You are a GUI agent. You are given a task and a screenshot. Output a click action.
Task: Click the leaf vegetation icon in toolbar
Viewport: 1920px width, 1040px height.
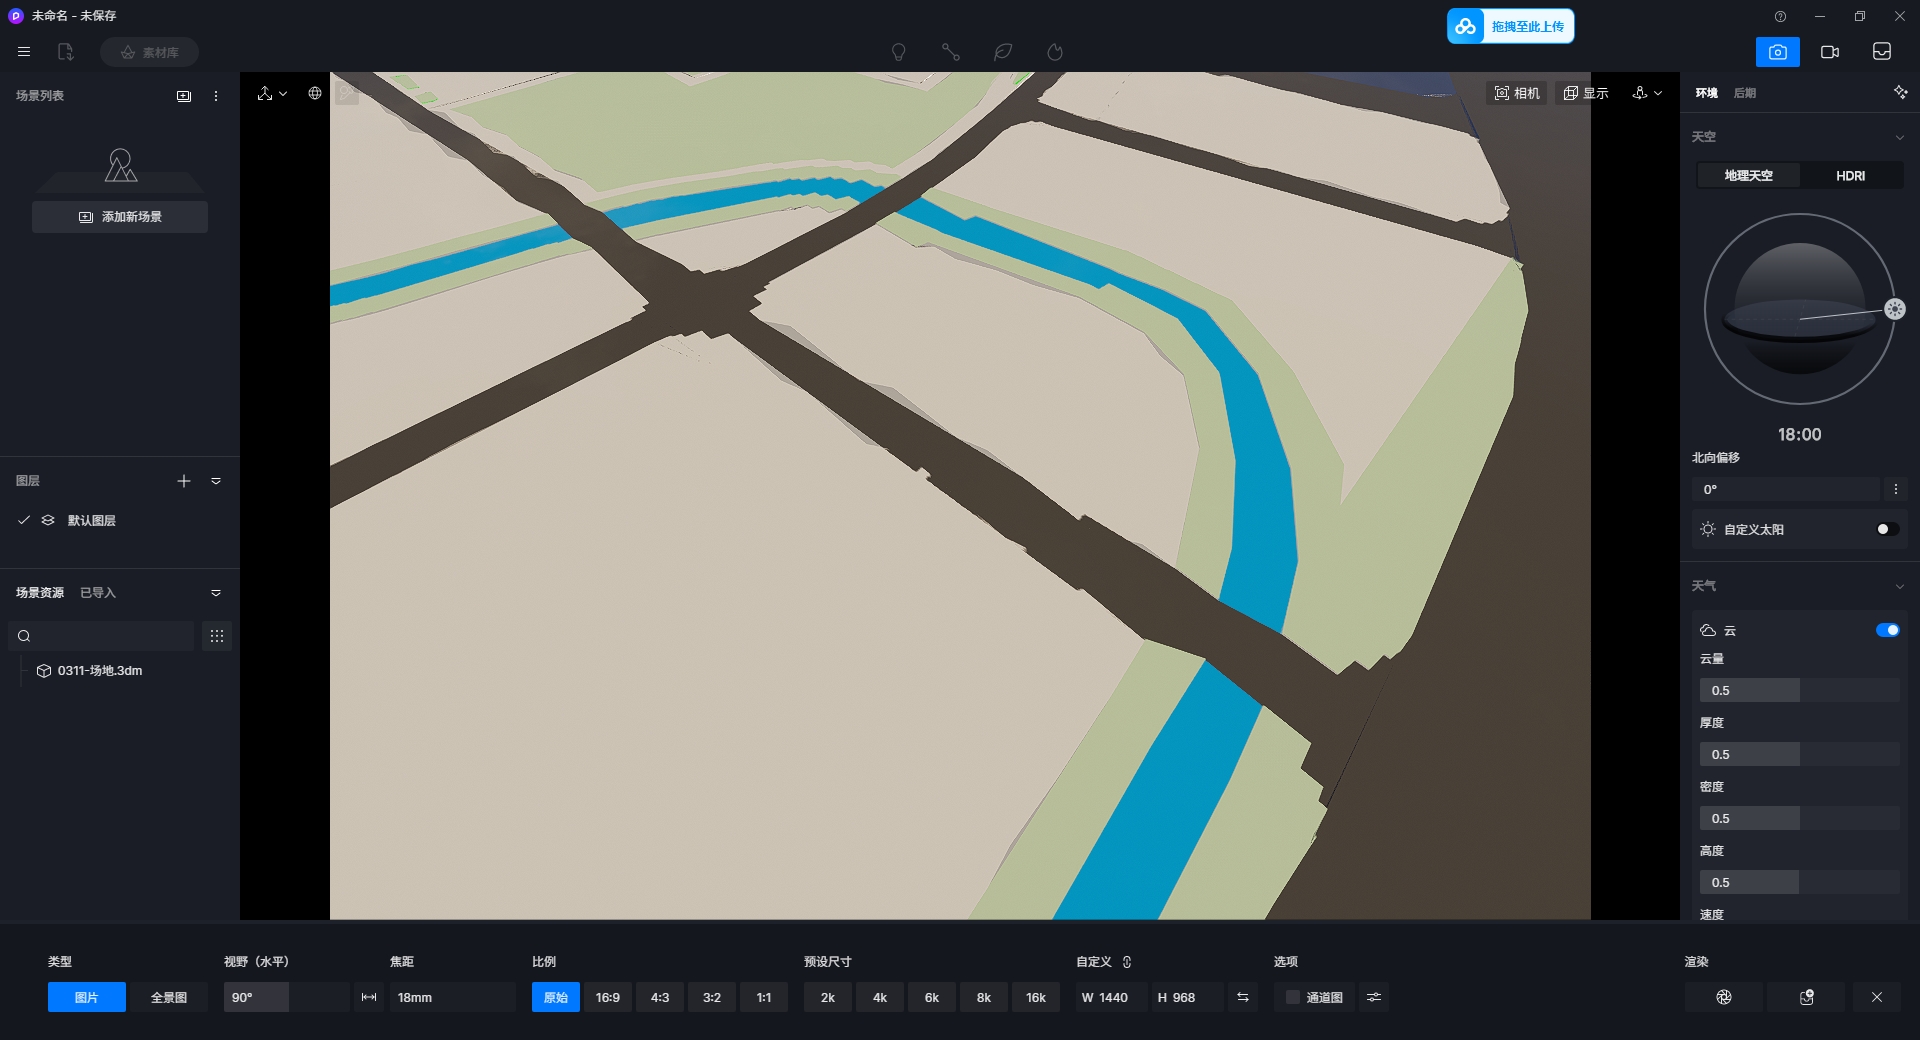[x=1002, y=52]
